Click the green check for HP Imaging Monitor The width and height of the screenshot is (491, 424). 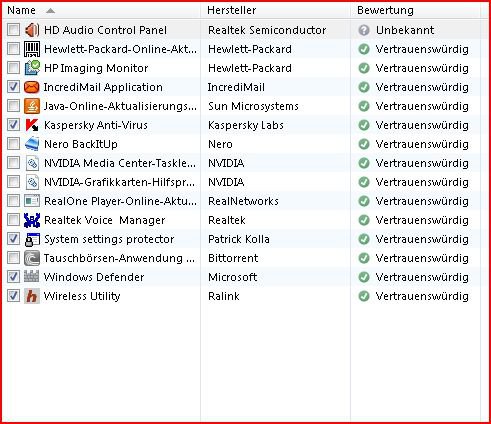pyautogui.click(x=364, y=68)
